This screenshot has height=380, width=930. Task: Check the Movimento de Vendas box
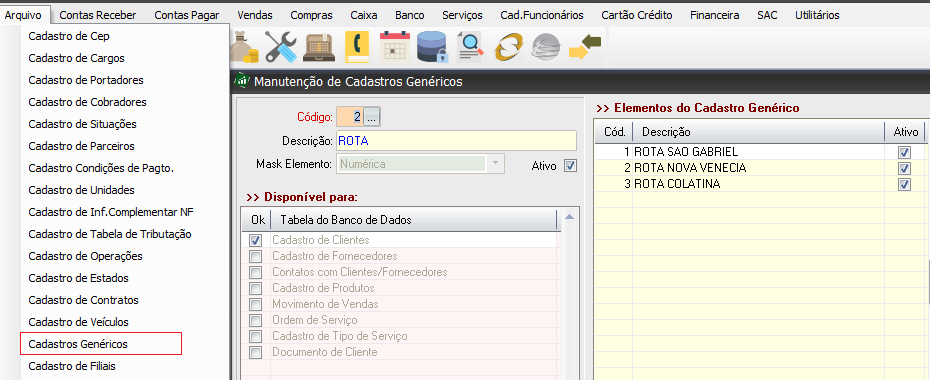coord(256,304)
